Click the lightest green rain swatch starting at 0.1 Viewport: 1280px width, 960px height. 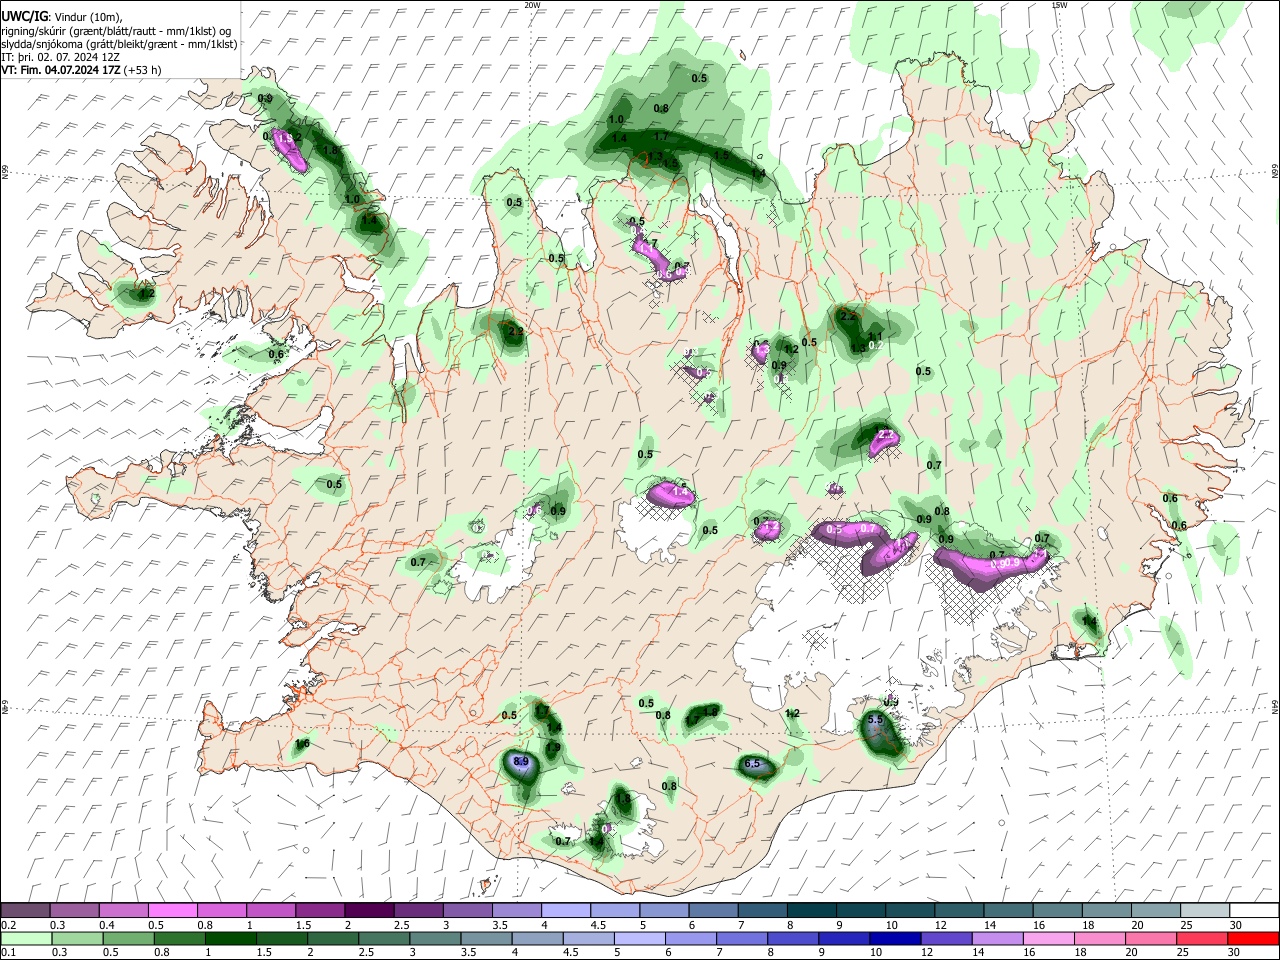pyautogui.click(x=26, y=938)
